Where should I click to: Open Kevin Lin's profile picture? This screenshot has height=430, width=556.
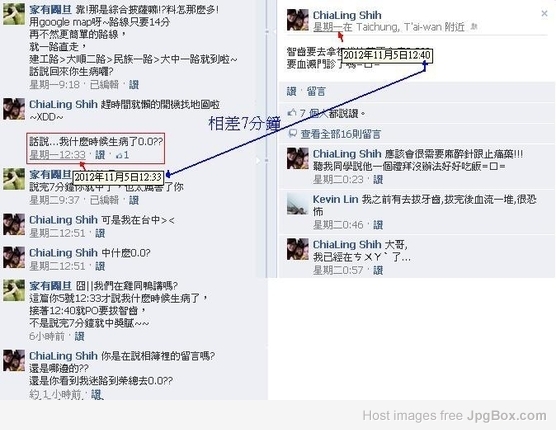[297, 204]
